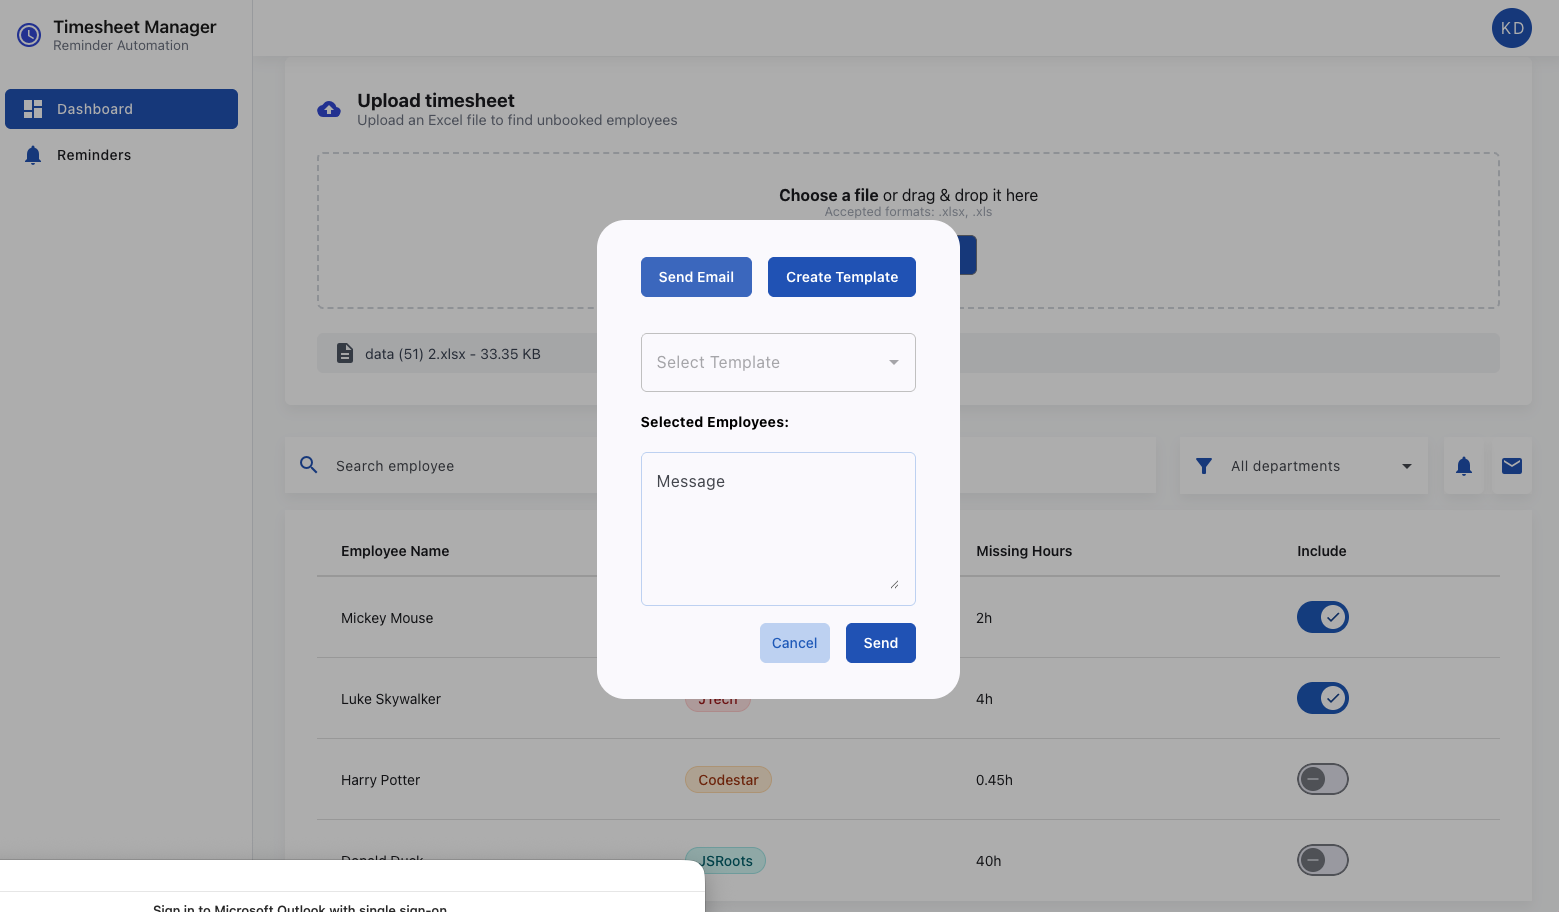
Task: Open the KD user avatar menu
Action: coord(1511,28)
